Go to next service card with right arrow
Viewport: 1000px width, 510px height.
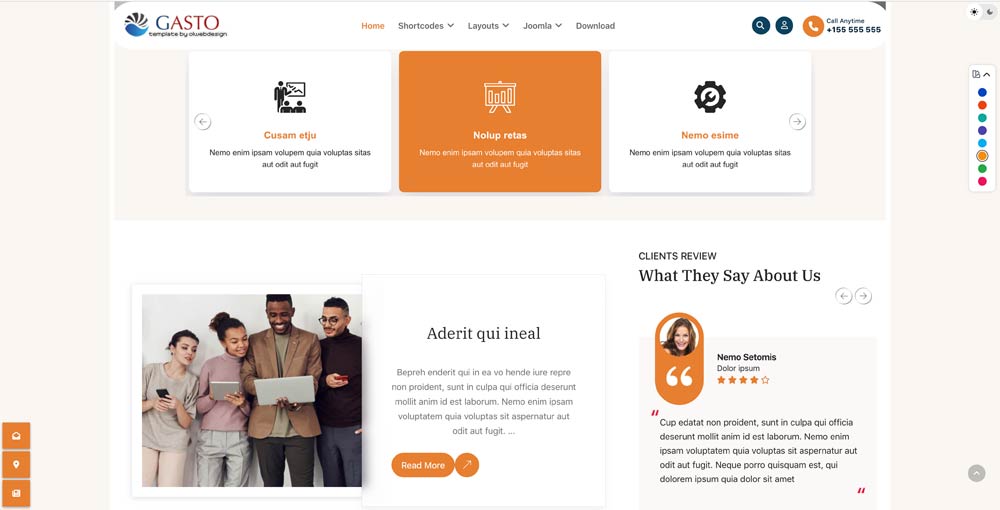click(797, 121)
